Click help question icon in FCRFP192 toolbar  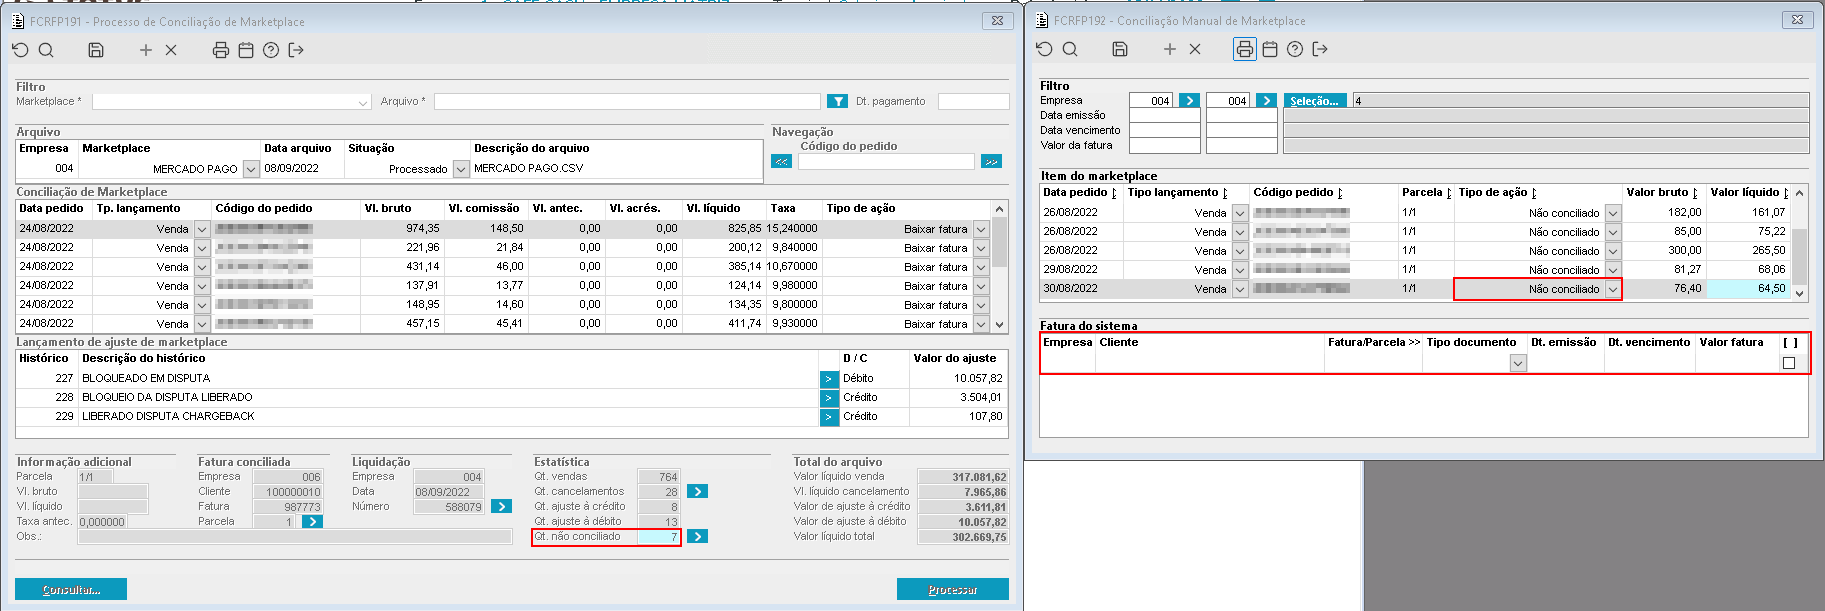click(x=1295, y=49)
